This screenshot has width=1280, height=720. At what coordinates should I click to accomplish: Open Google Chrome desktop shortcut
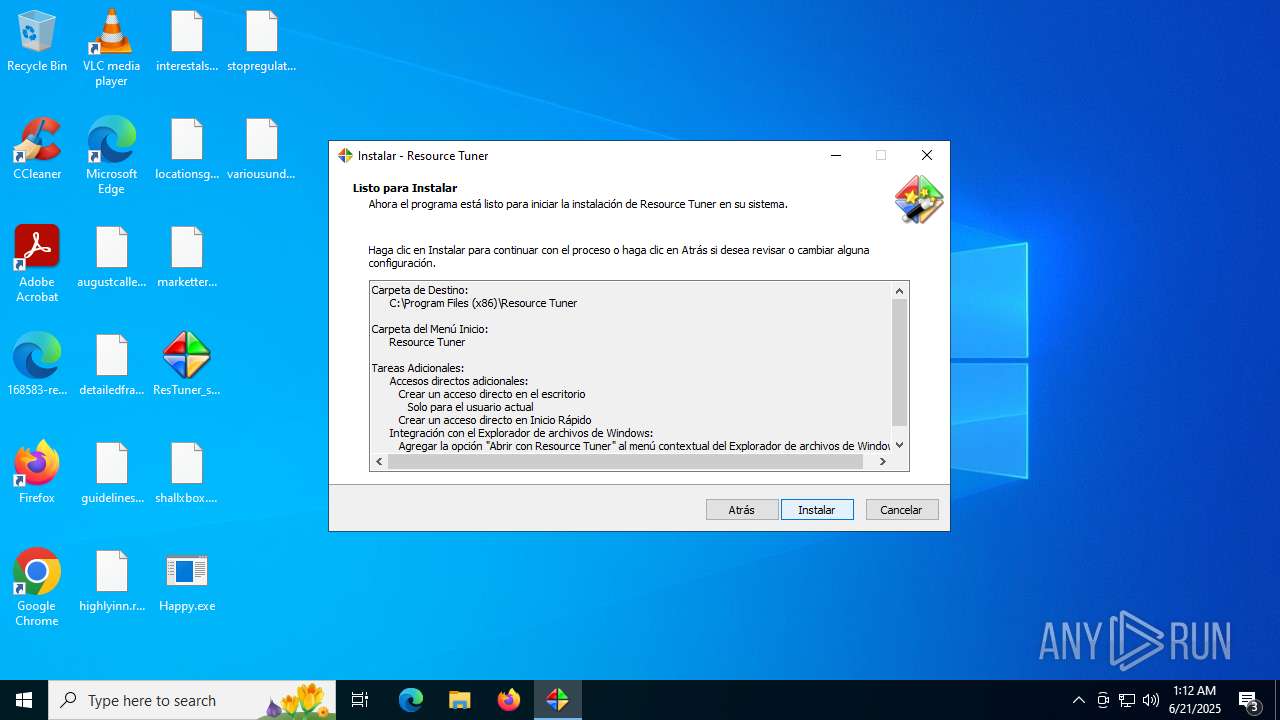tap(37, 587)
